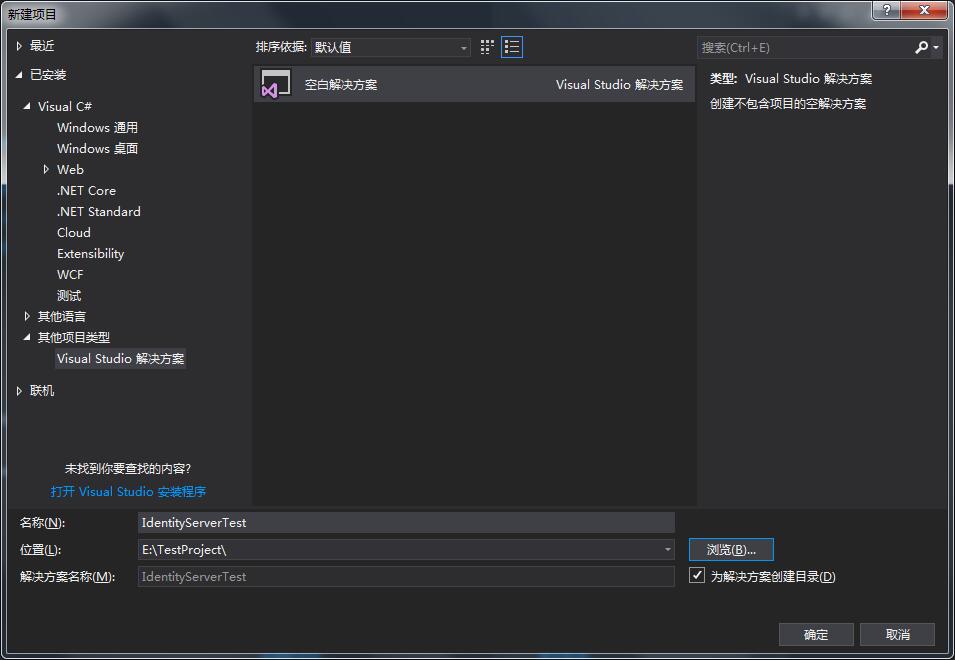Switch to medium icons list view
This screenshot has width=955, height=660.
pyautogui.click(x=512, y=47)
